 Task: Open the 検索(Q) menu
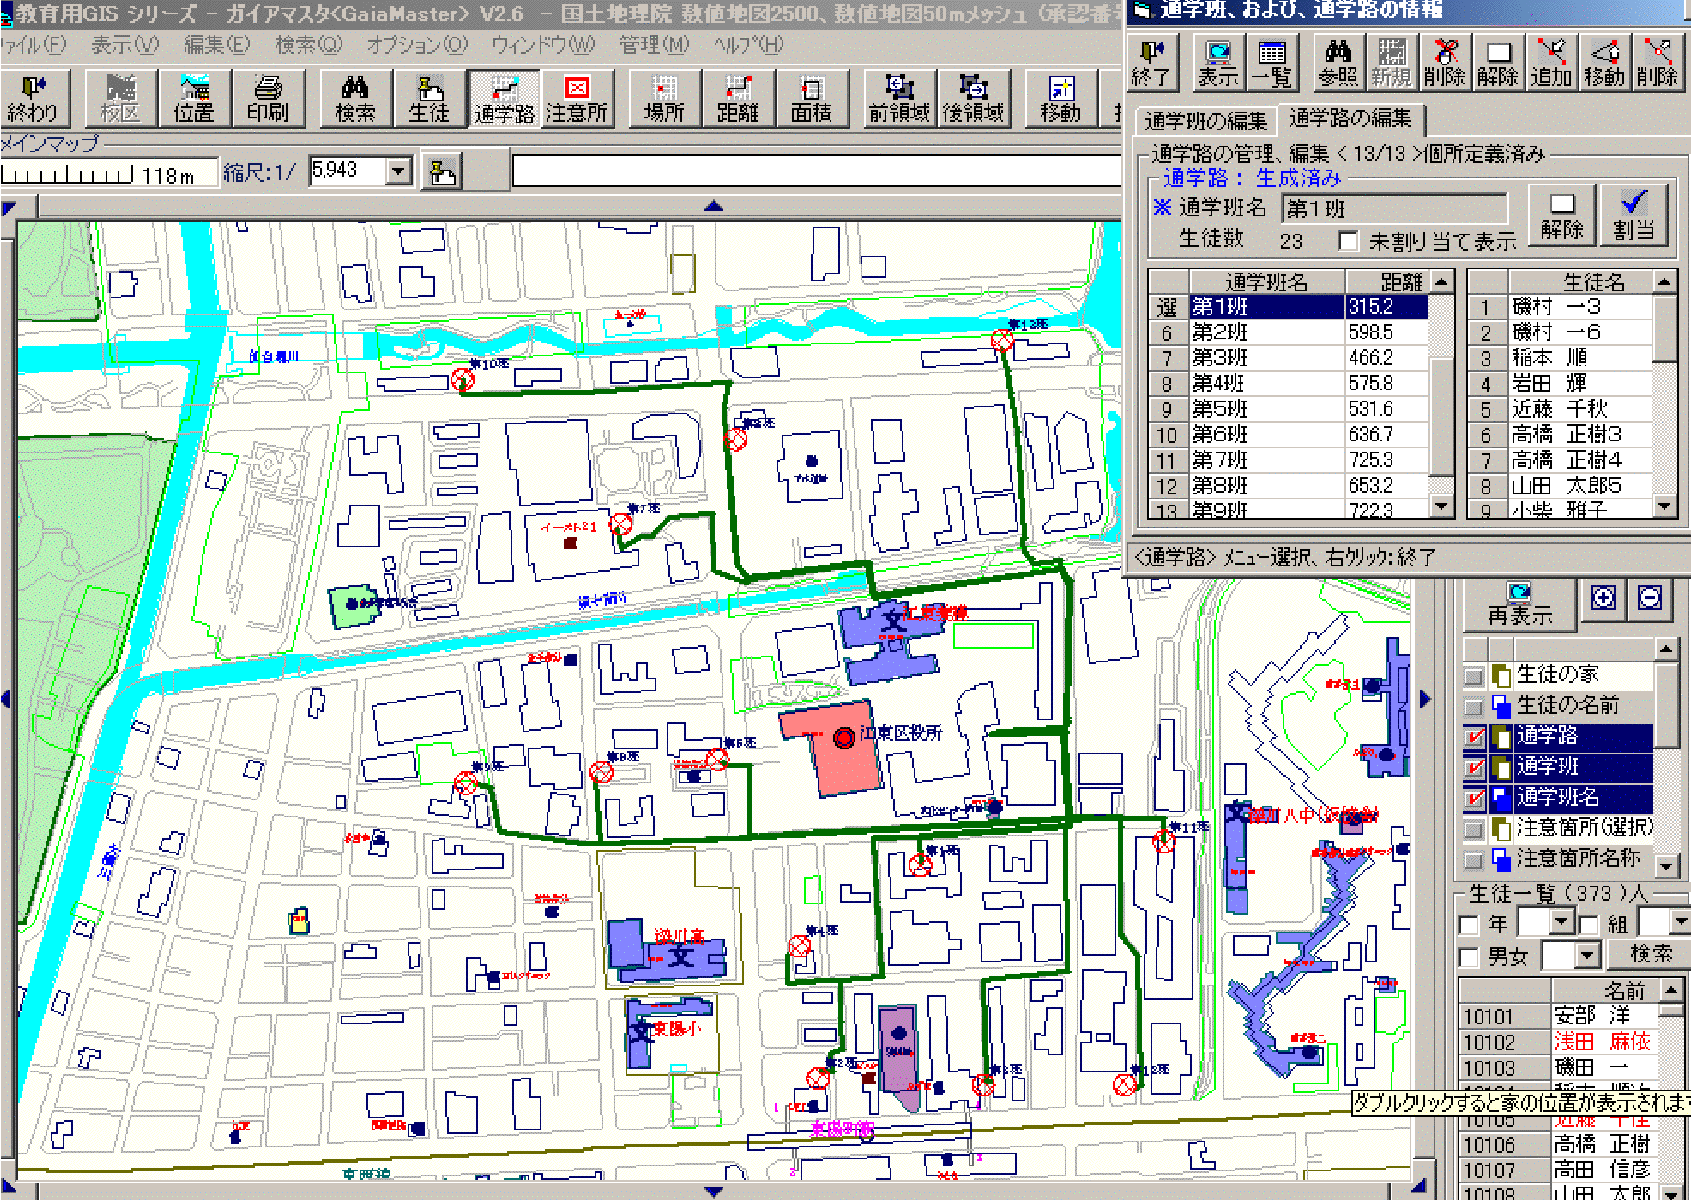309,45
